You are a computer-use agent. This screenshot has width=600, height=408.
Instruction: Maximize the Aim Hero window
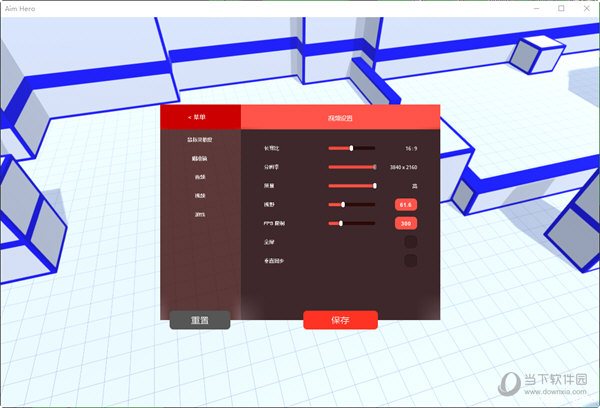561,8
